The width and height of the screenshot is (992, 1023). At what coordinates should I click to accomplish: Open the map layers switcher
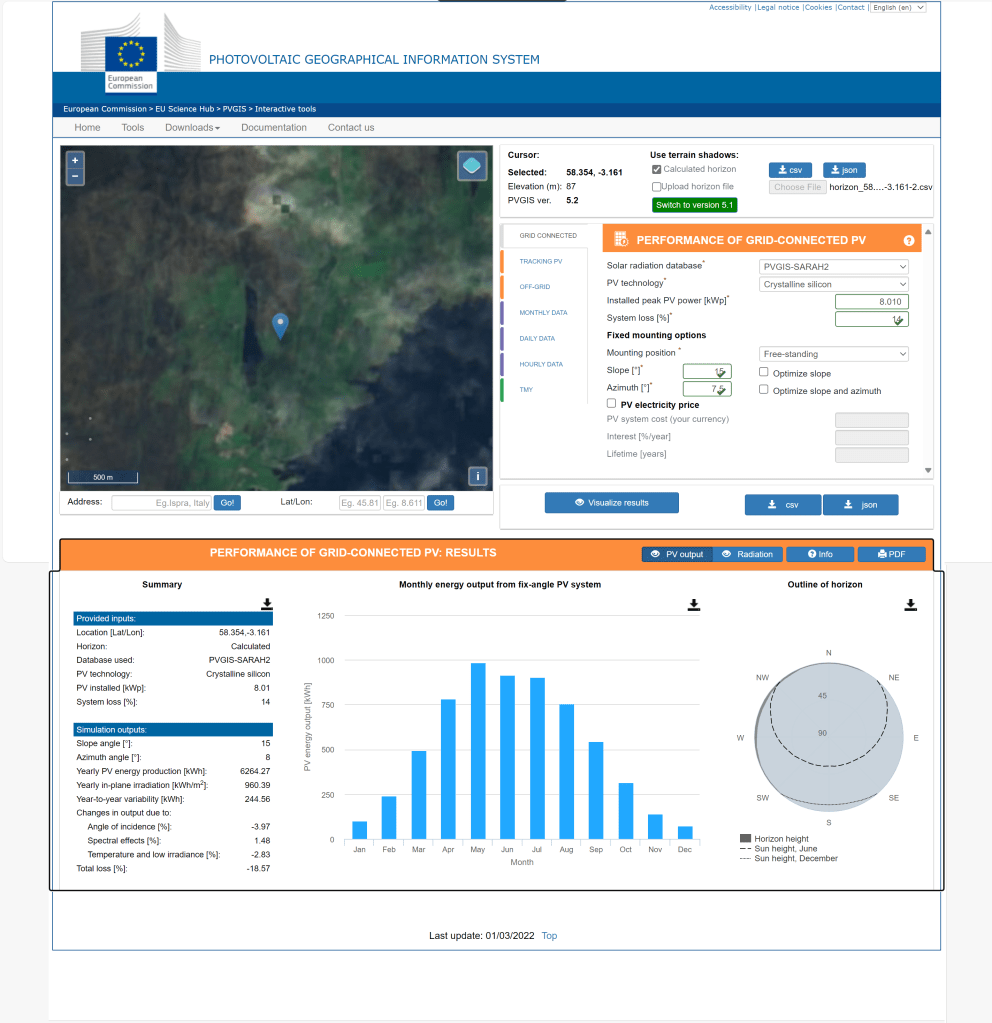click(472, 166)
